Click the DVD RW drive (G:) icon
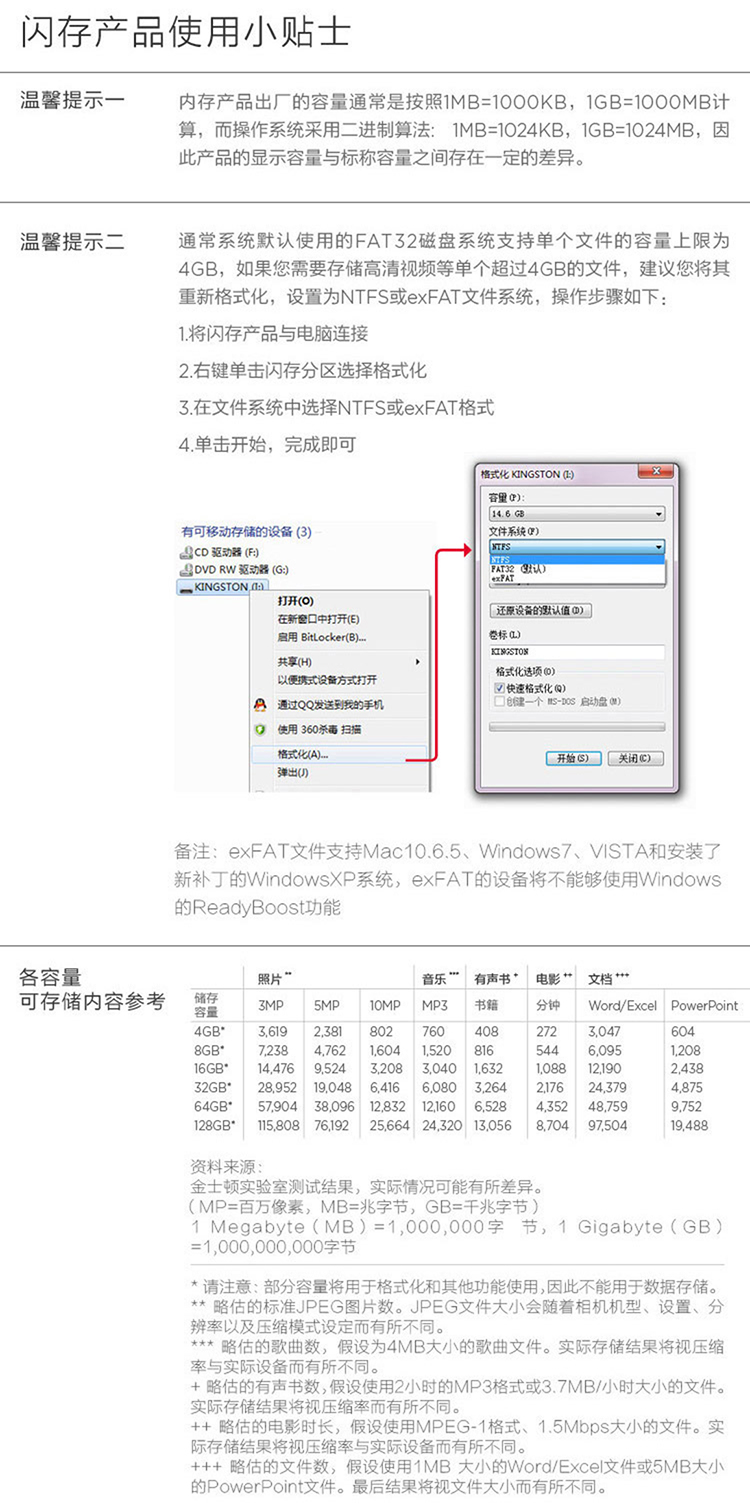The width and height of the screenshot is (750, 1512). [x=186, y=569]
